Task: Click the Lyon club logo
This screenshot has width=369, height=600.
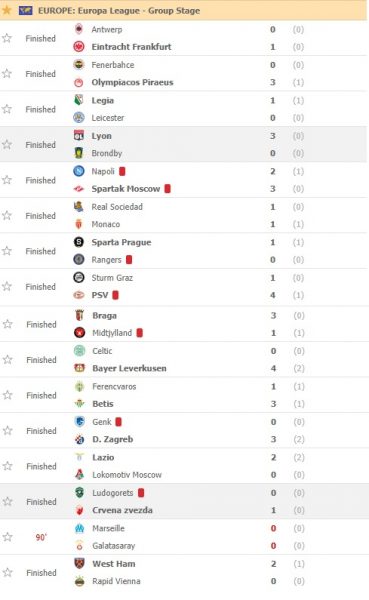Action: click(x=79, y=135)
